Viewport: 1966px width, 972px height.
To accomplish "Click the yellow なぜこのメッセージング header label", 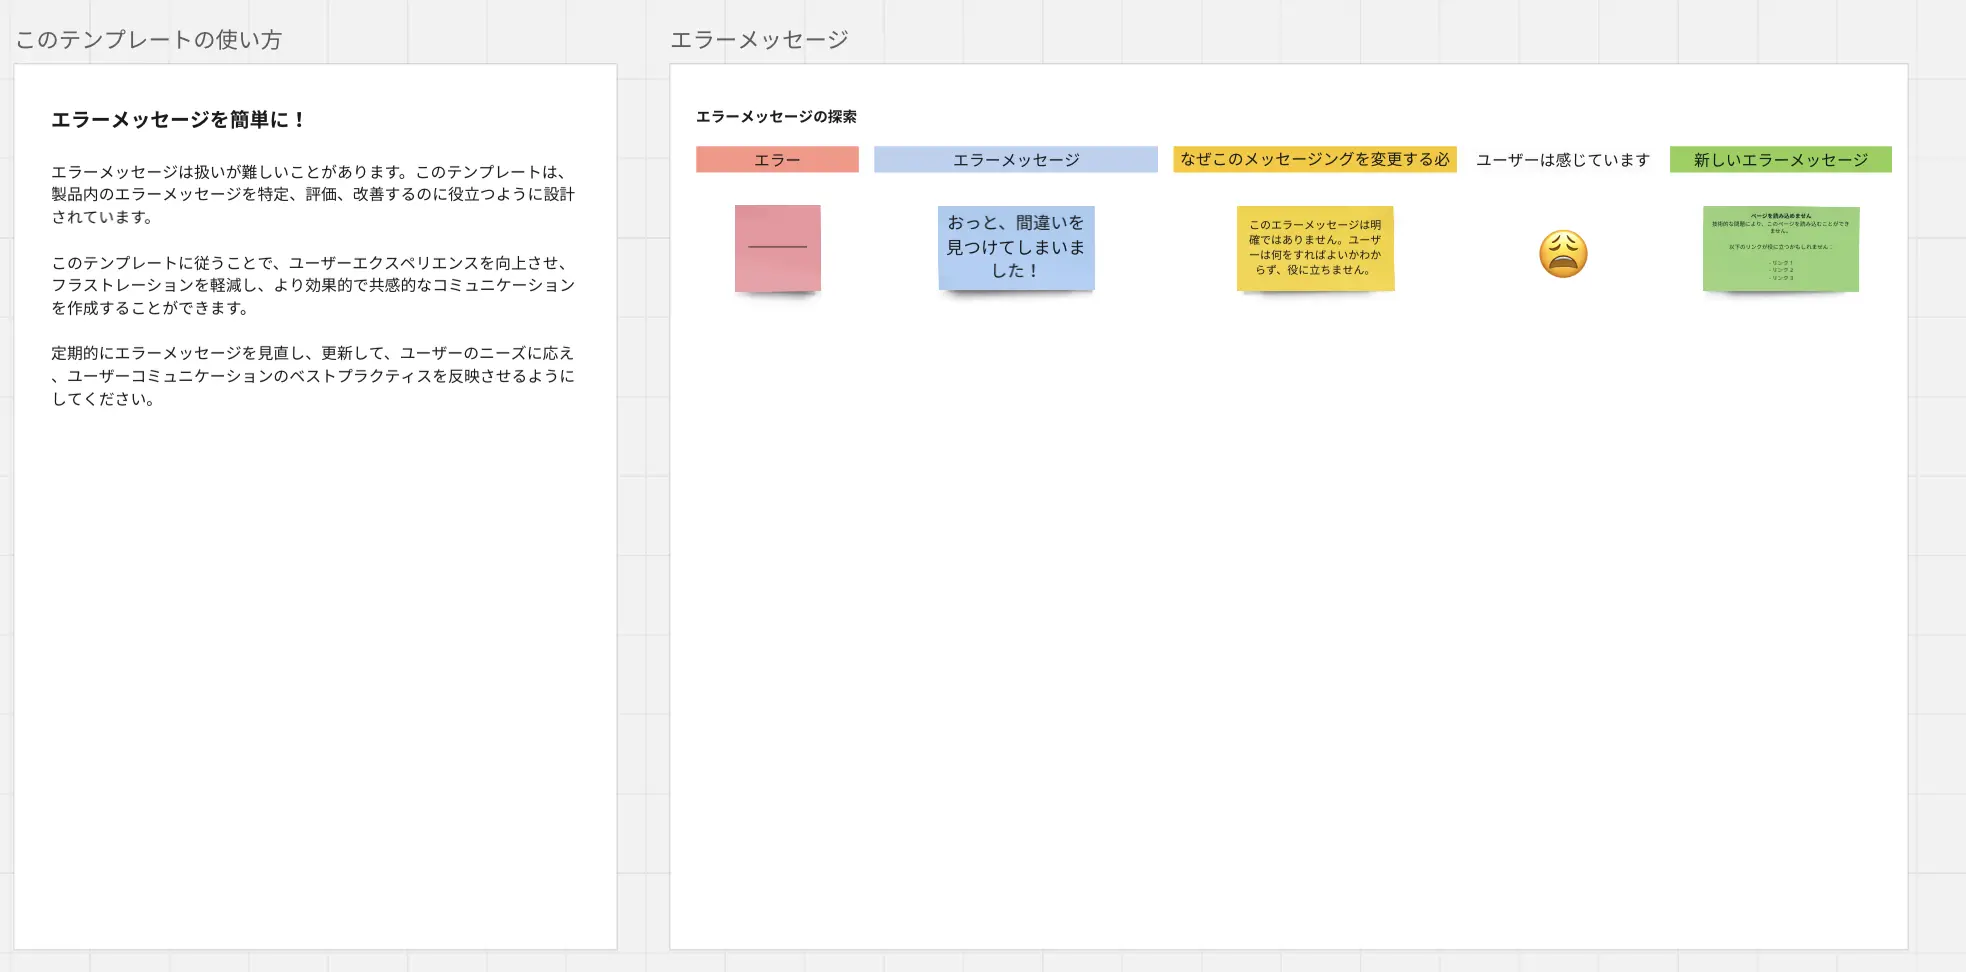I will click(1314, 160).
